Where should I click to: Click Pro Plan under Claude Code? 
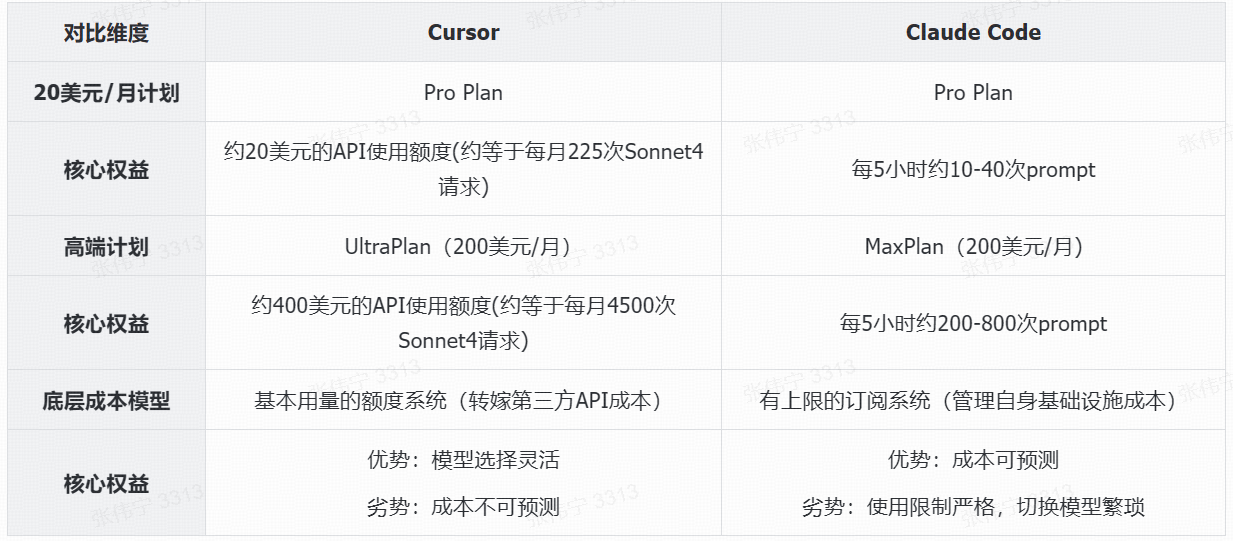[x=973, y=93]
